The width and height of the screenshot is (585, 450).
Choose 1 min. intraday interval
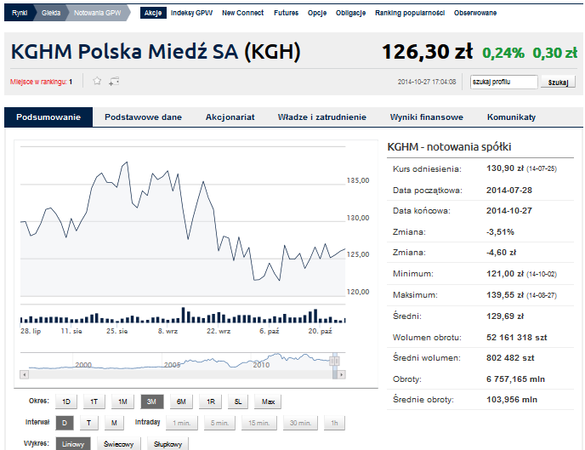182,423
